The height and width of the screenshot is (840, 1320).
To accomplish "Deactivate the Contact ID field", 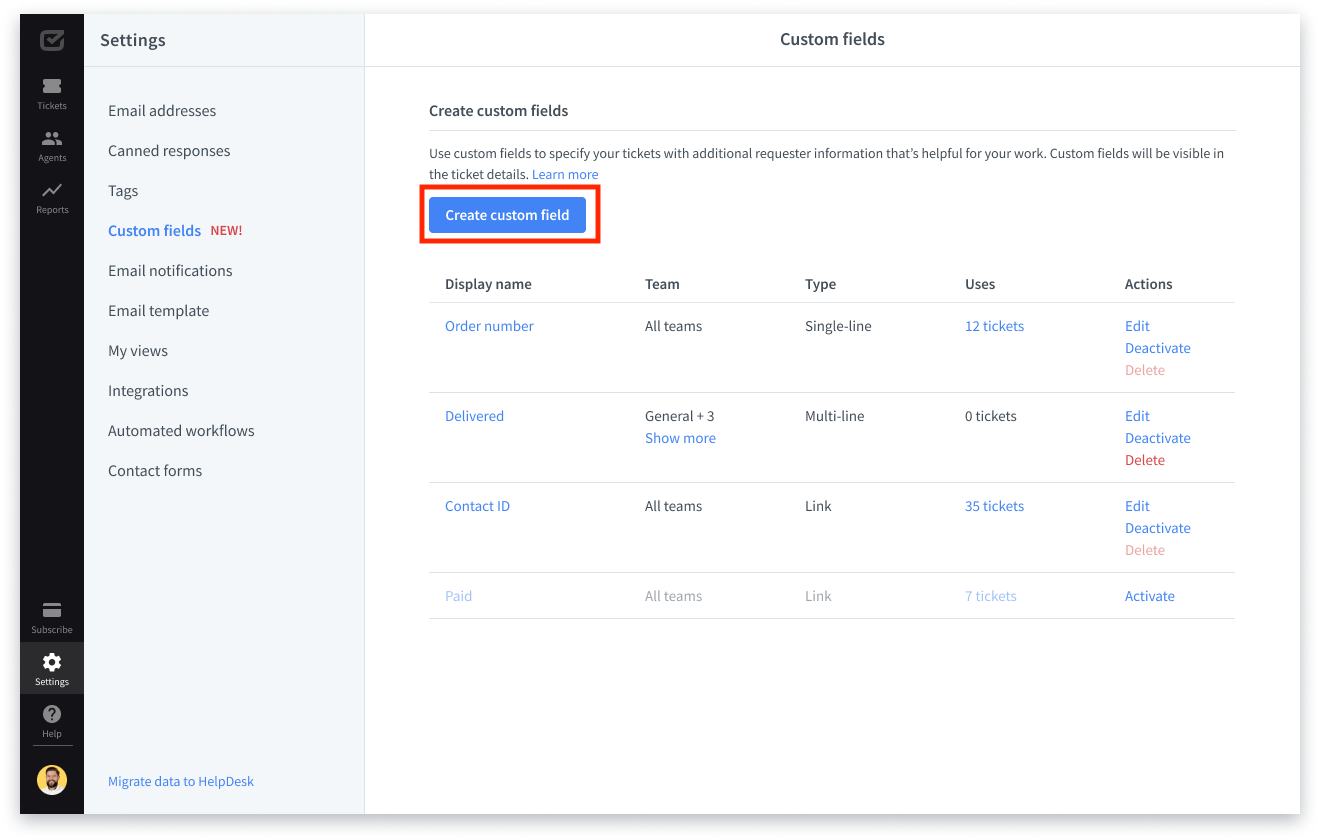I will point(1157,528).
